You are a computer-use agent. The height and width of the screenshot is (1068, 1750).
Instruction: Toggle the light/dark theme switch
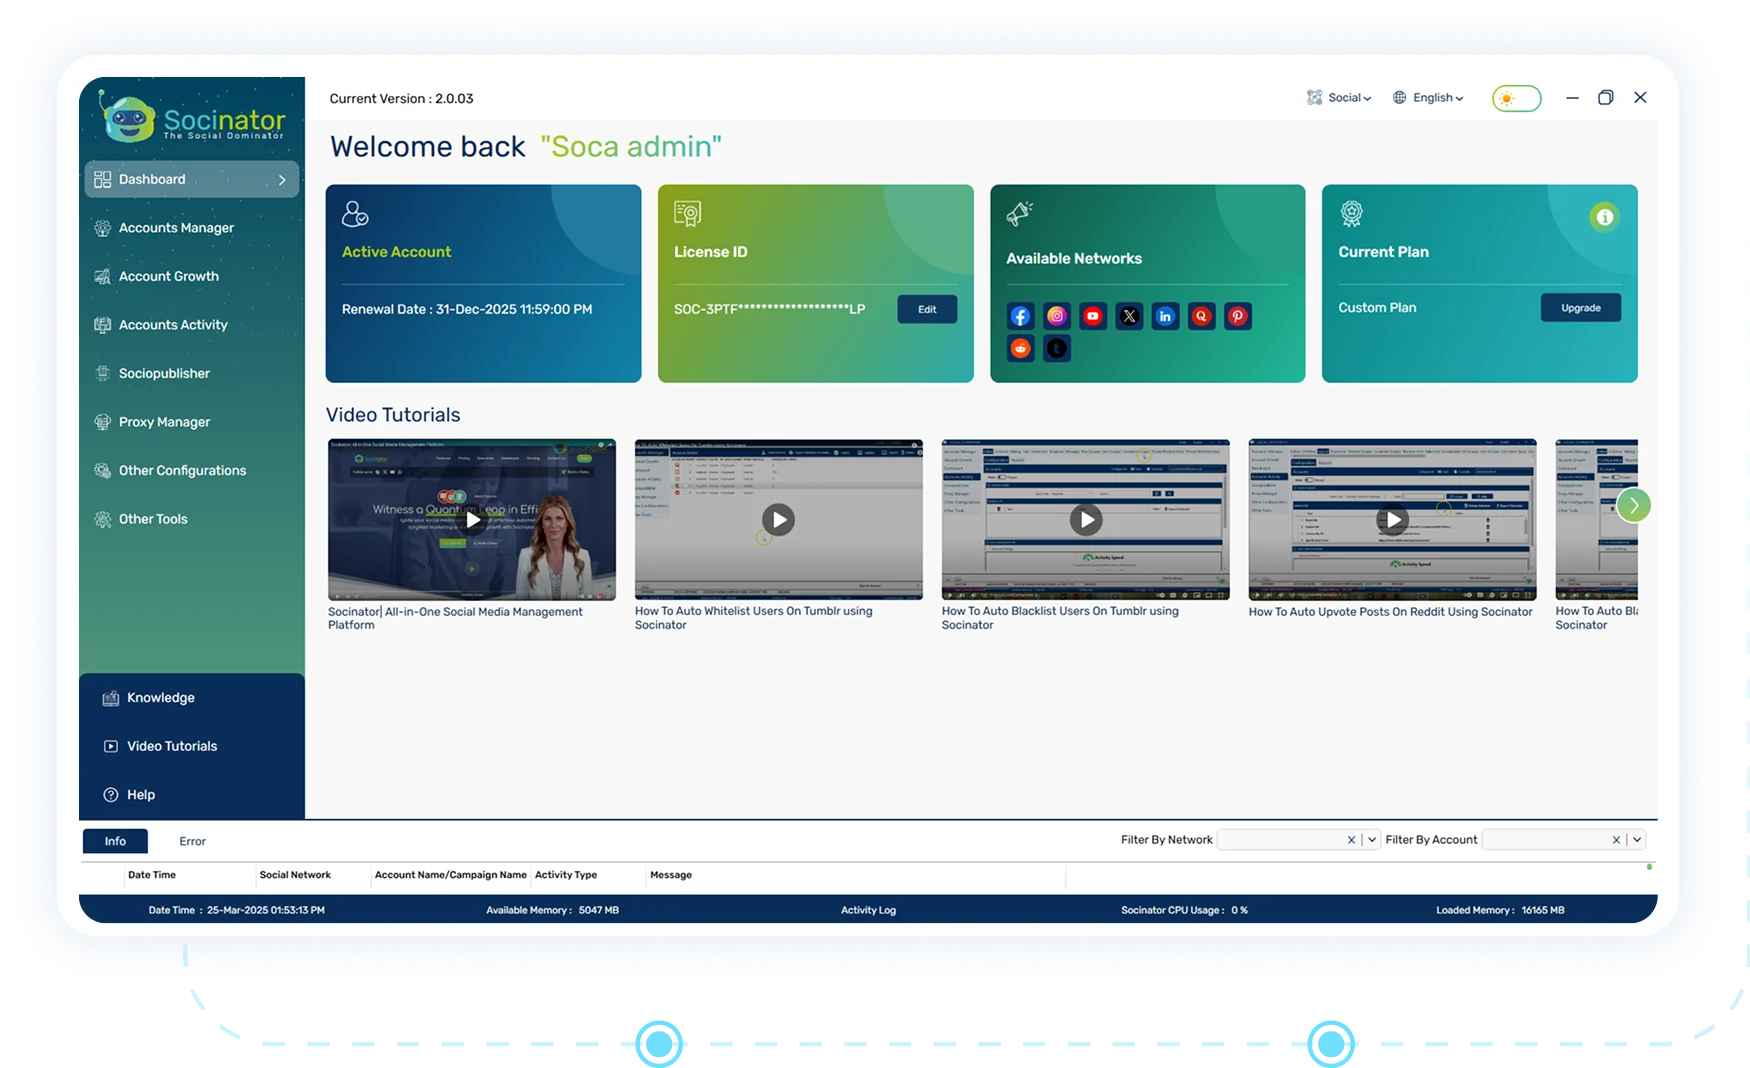click(x=1516, y=98)
